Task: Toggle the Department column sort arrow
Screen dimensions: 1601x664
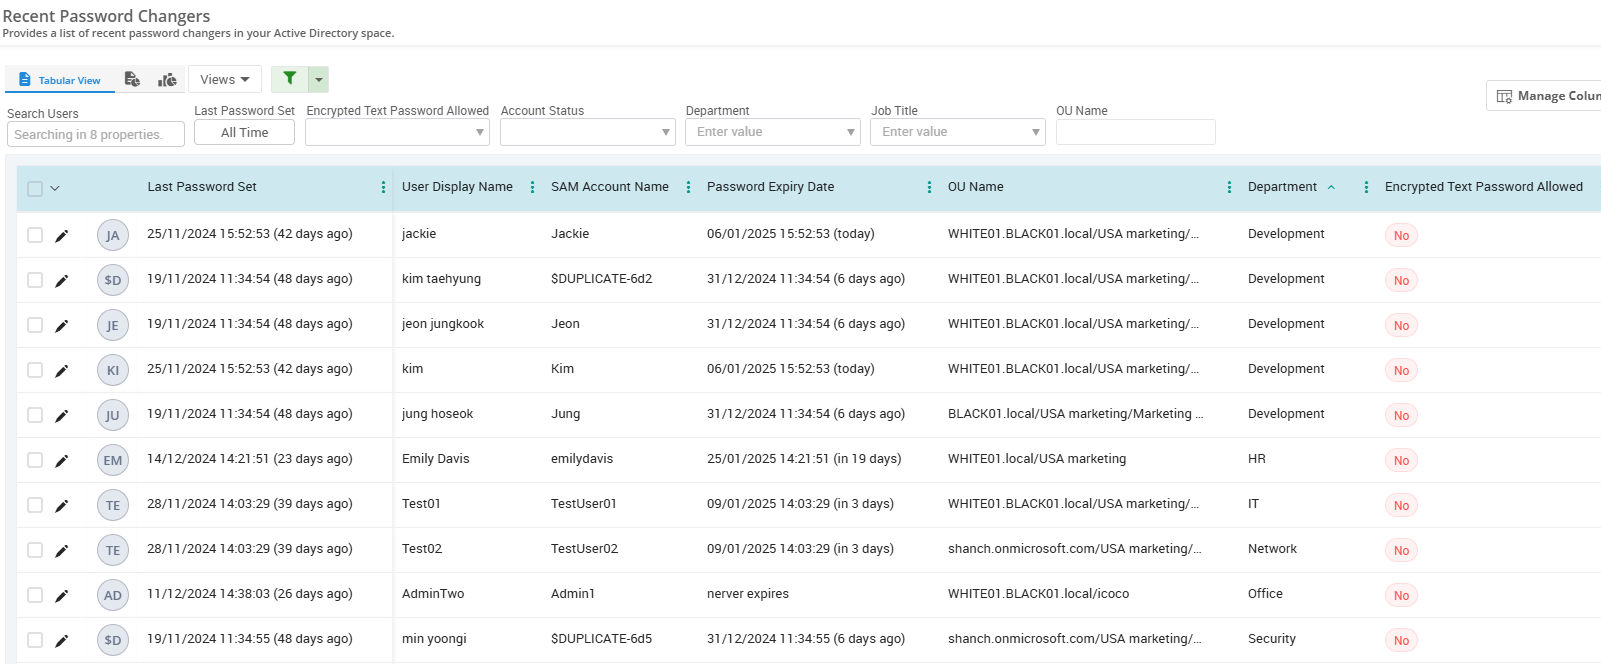Action: 1331,187
